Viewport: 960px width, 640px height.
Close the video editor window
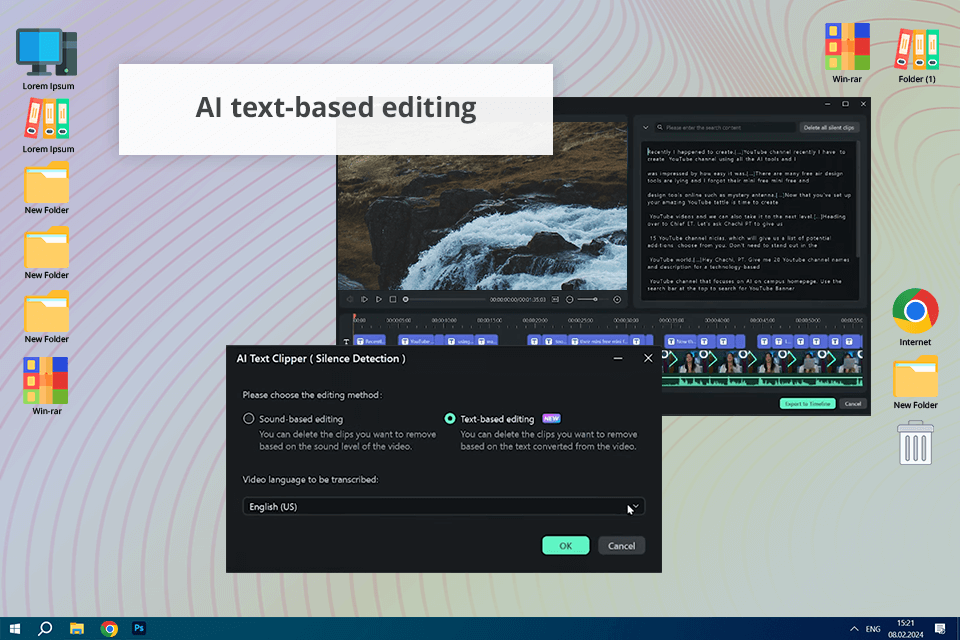(x=863, y=104)
